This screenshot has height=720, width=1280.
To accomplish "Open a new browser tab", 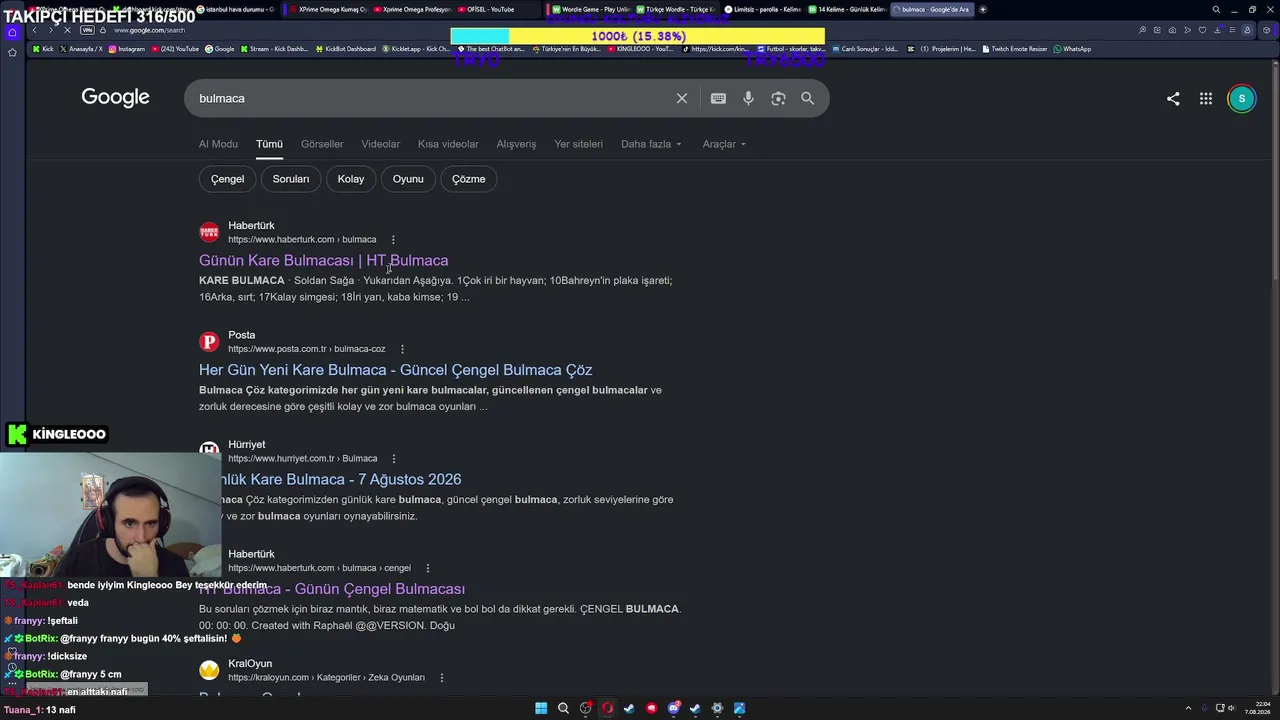I will point(983,9).
